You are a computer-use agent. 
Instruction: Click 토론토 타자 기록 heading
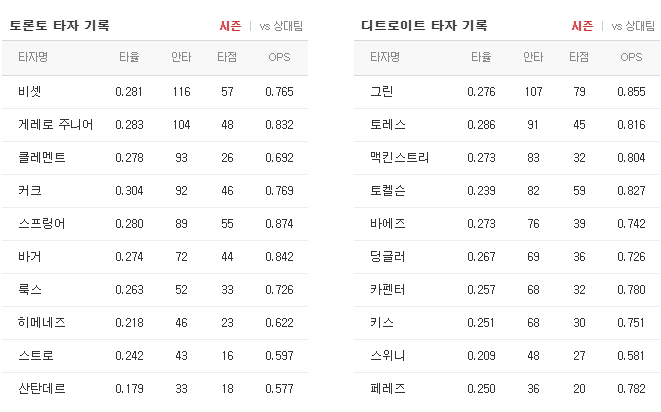[x=59, y=26]
